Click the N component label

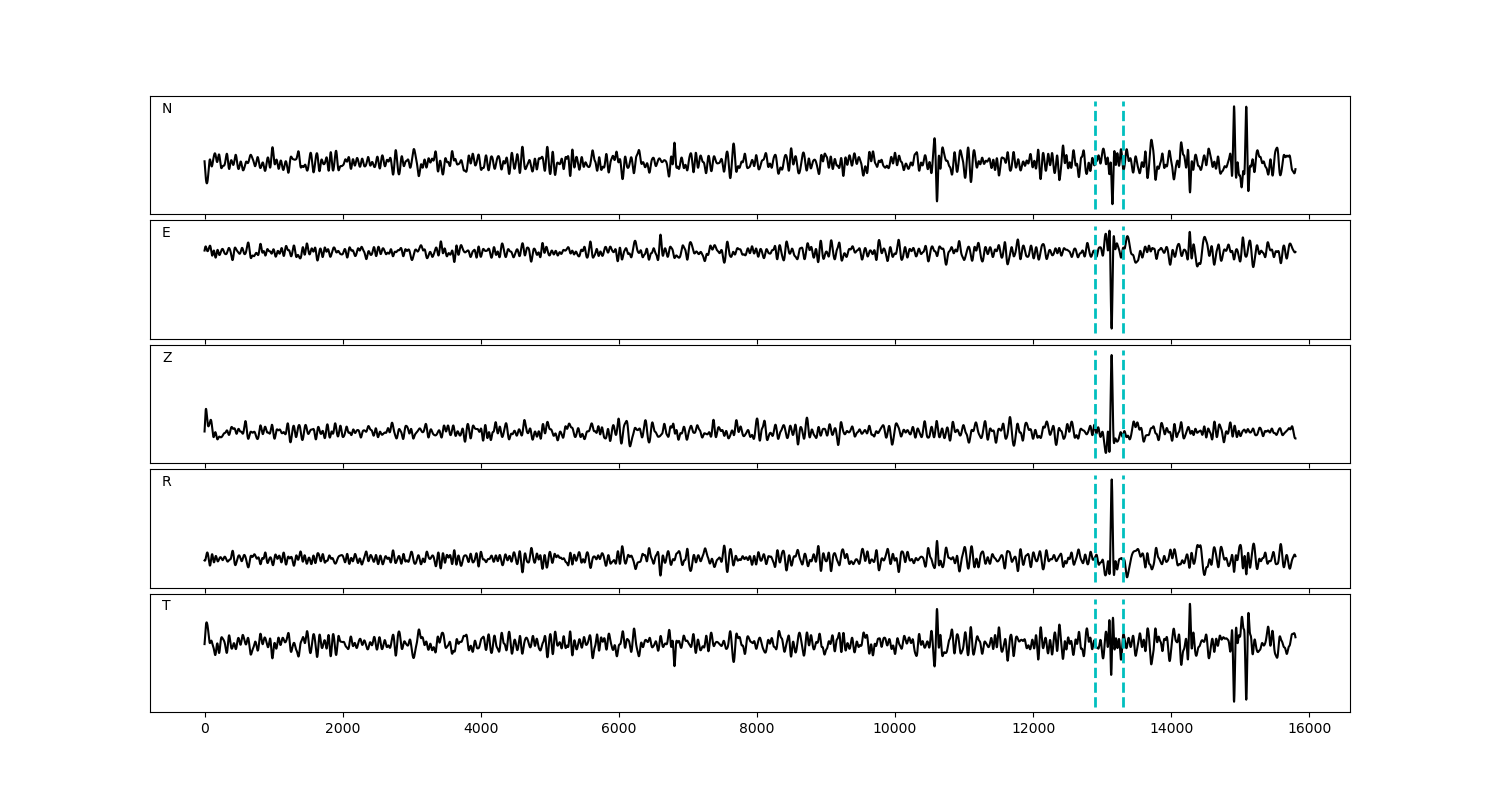[167, 109]
